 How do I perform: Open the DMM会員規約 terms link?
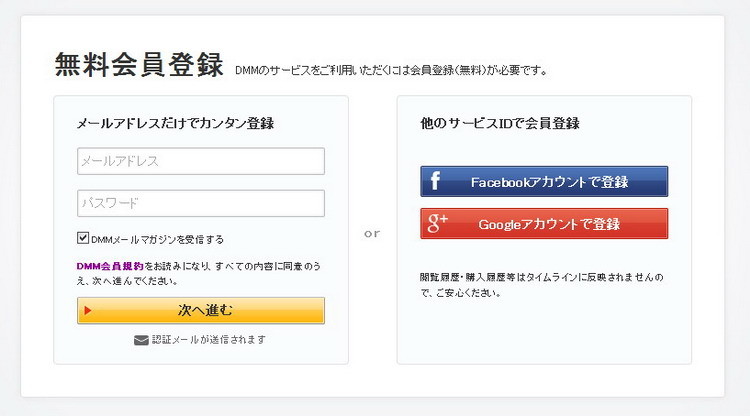pyautogui.click(x=110, y=266)
